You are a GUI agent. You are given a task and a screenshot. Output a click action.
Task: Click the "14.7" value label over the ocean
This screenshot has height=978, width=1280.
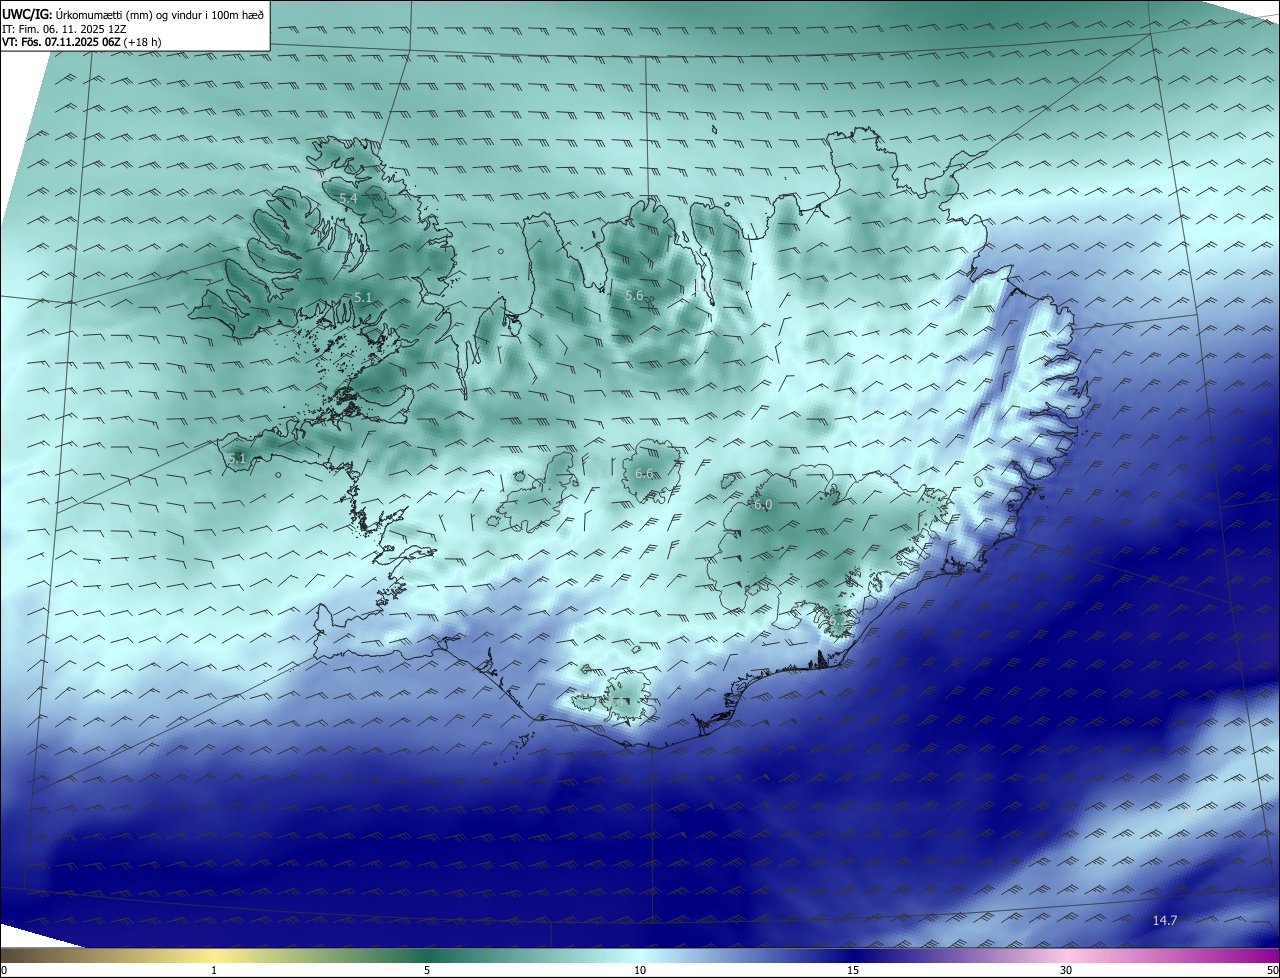1165,920
